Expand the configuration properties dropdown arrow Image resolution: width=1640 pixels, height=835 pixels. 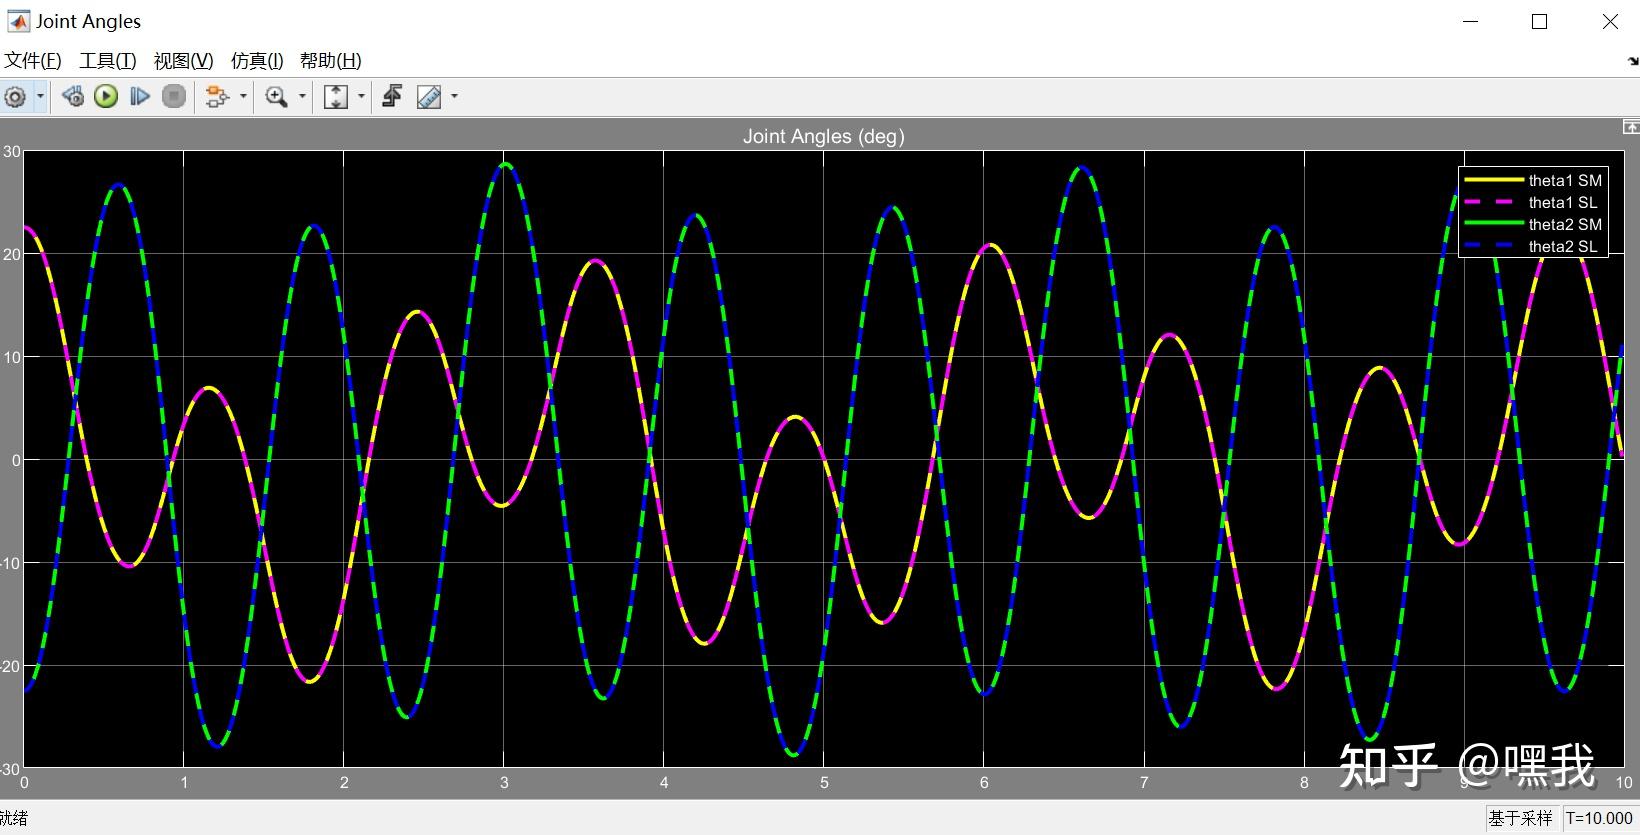click(40, 97)
